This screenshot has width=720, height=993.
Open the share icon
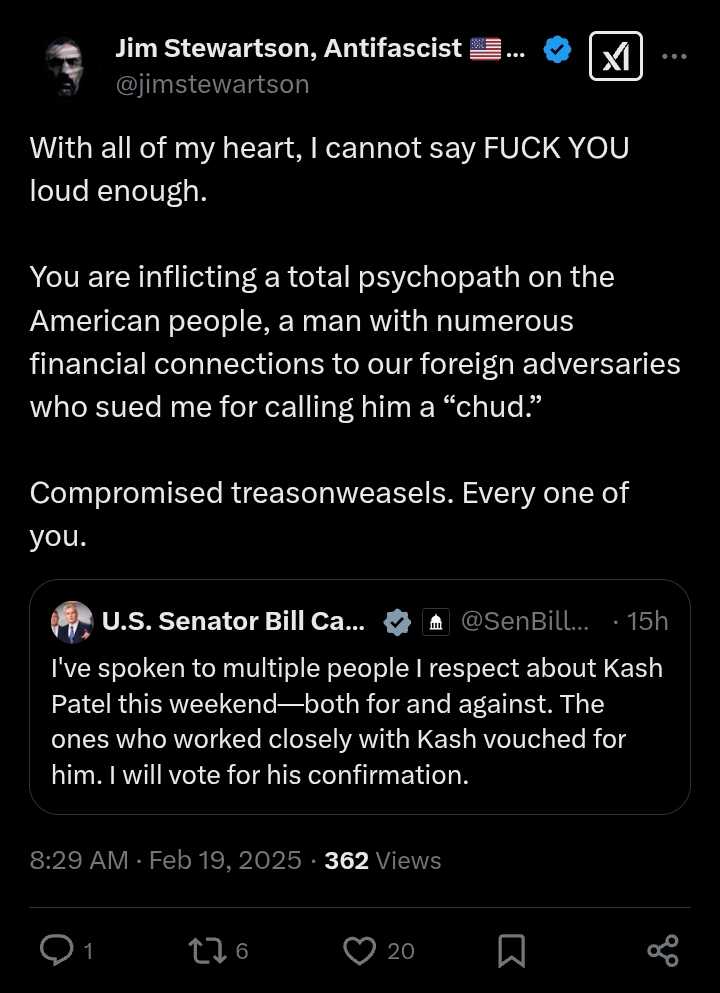[x=663, y=951]
